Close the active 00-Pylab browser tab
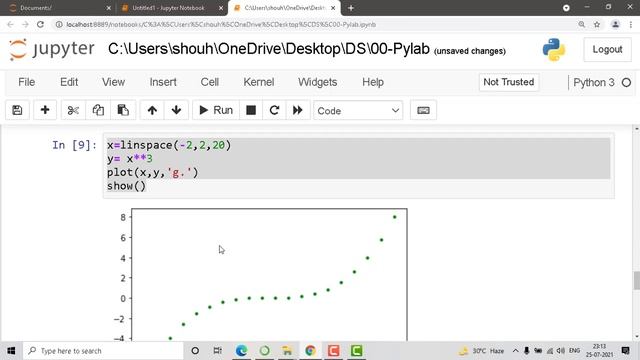The height and width of the screenshot is (360, 640). pos(333,8)
